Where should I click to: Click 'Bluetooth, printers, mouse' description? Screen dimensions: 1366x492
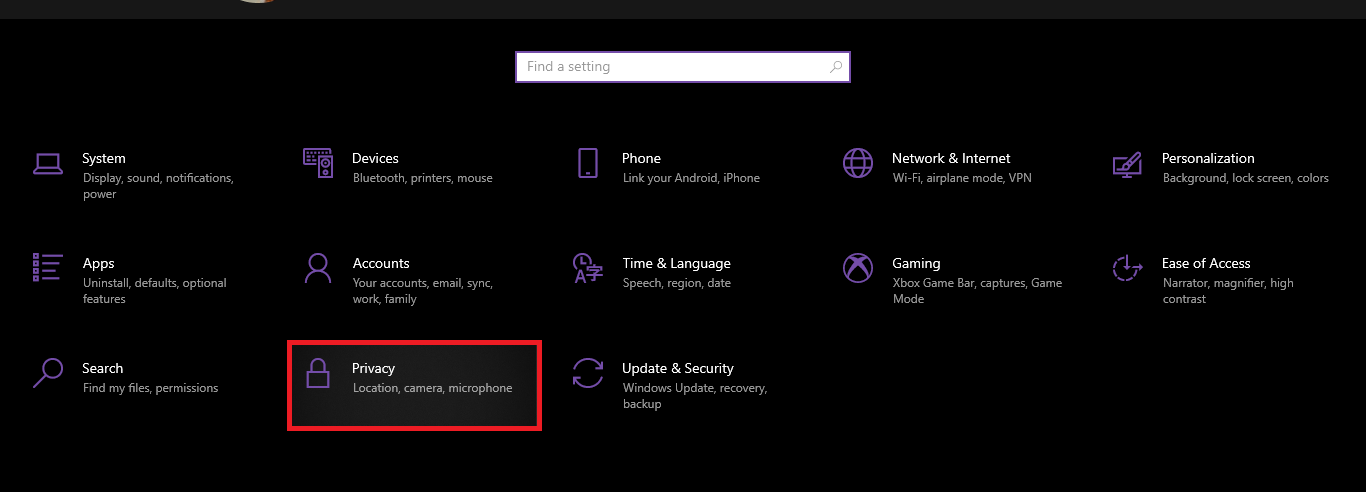pos(423,178)
